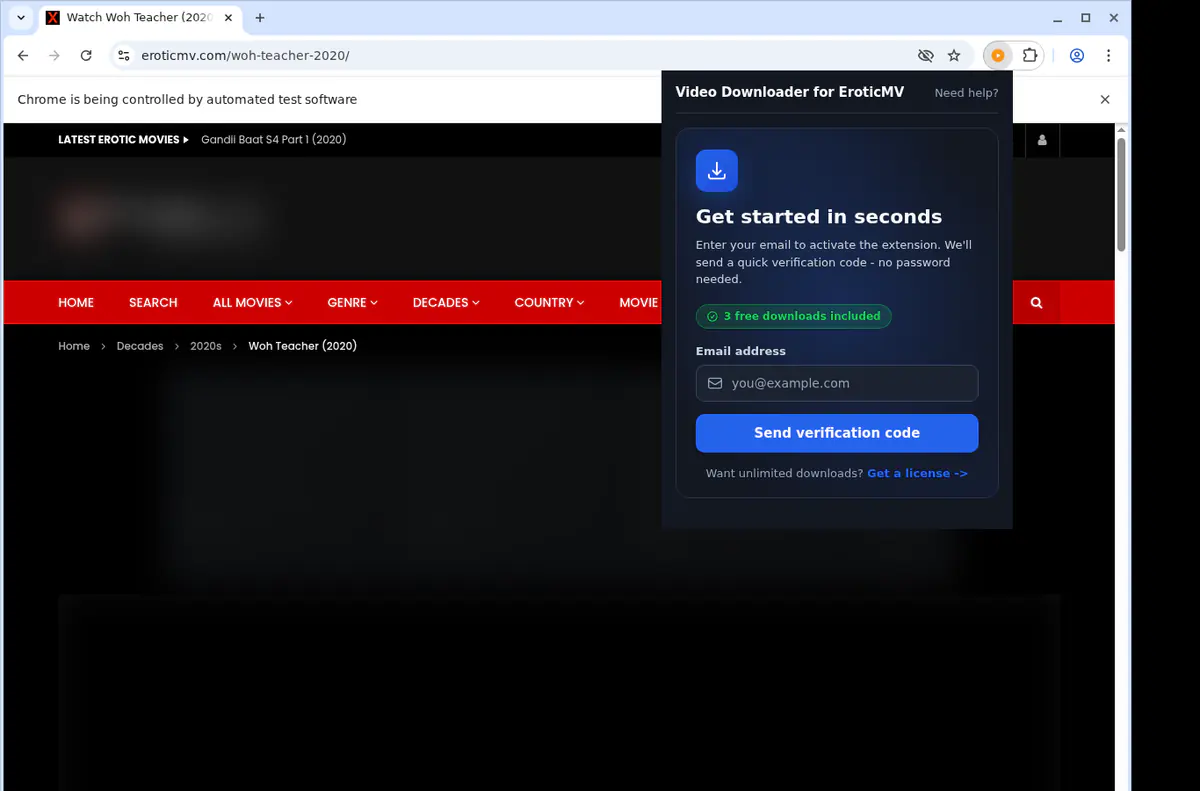Image resolution: width=1200 pixels, height=791 pixels.
Task: Click the 3 free downloads included badge
Action: point(793,316)
